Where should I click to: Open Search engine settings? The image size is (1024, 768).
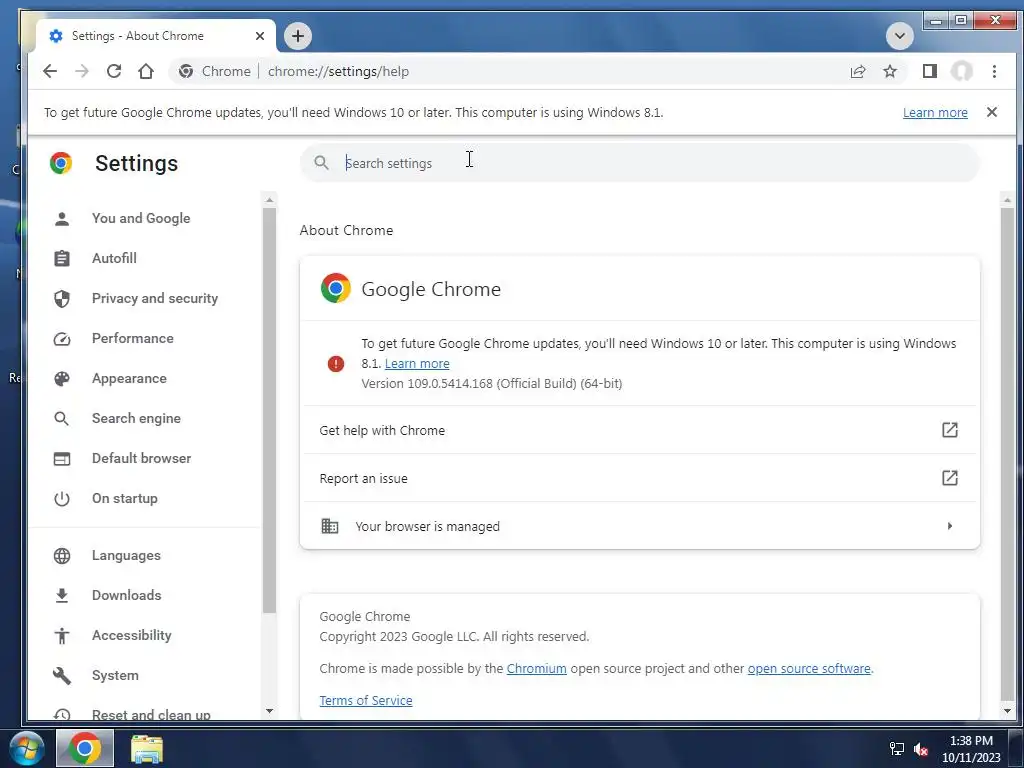coord(136,418)
